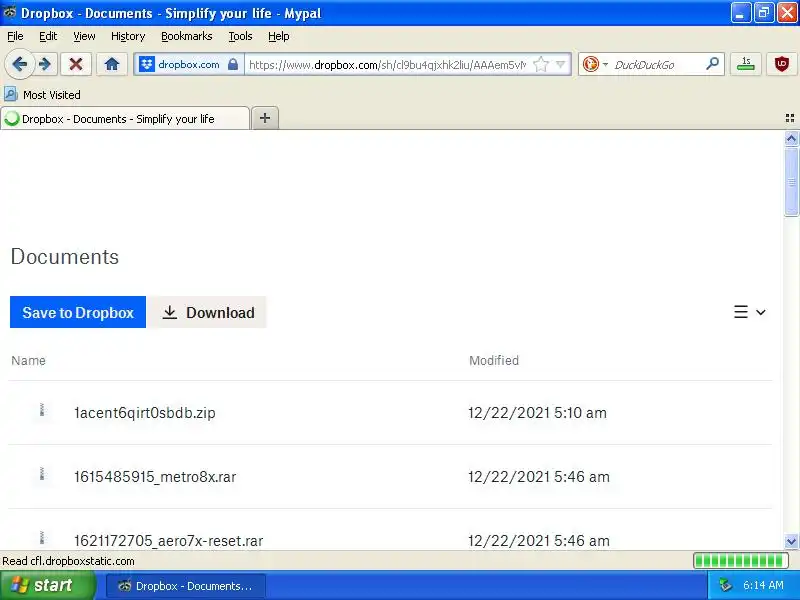Open file 1621172705_aero7x-reset.rar
Screen dimensions: 800x600
point(169,541)
